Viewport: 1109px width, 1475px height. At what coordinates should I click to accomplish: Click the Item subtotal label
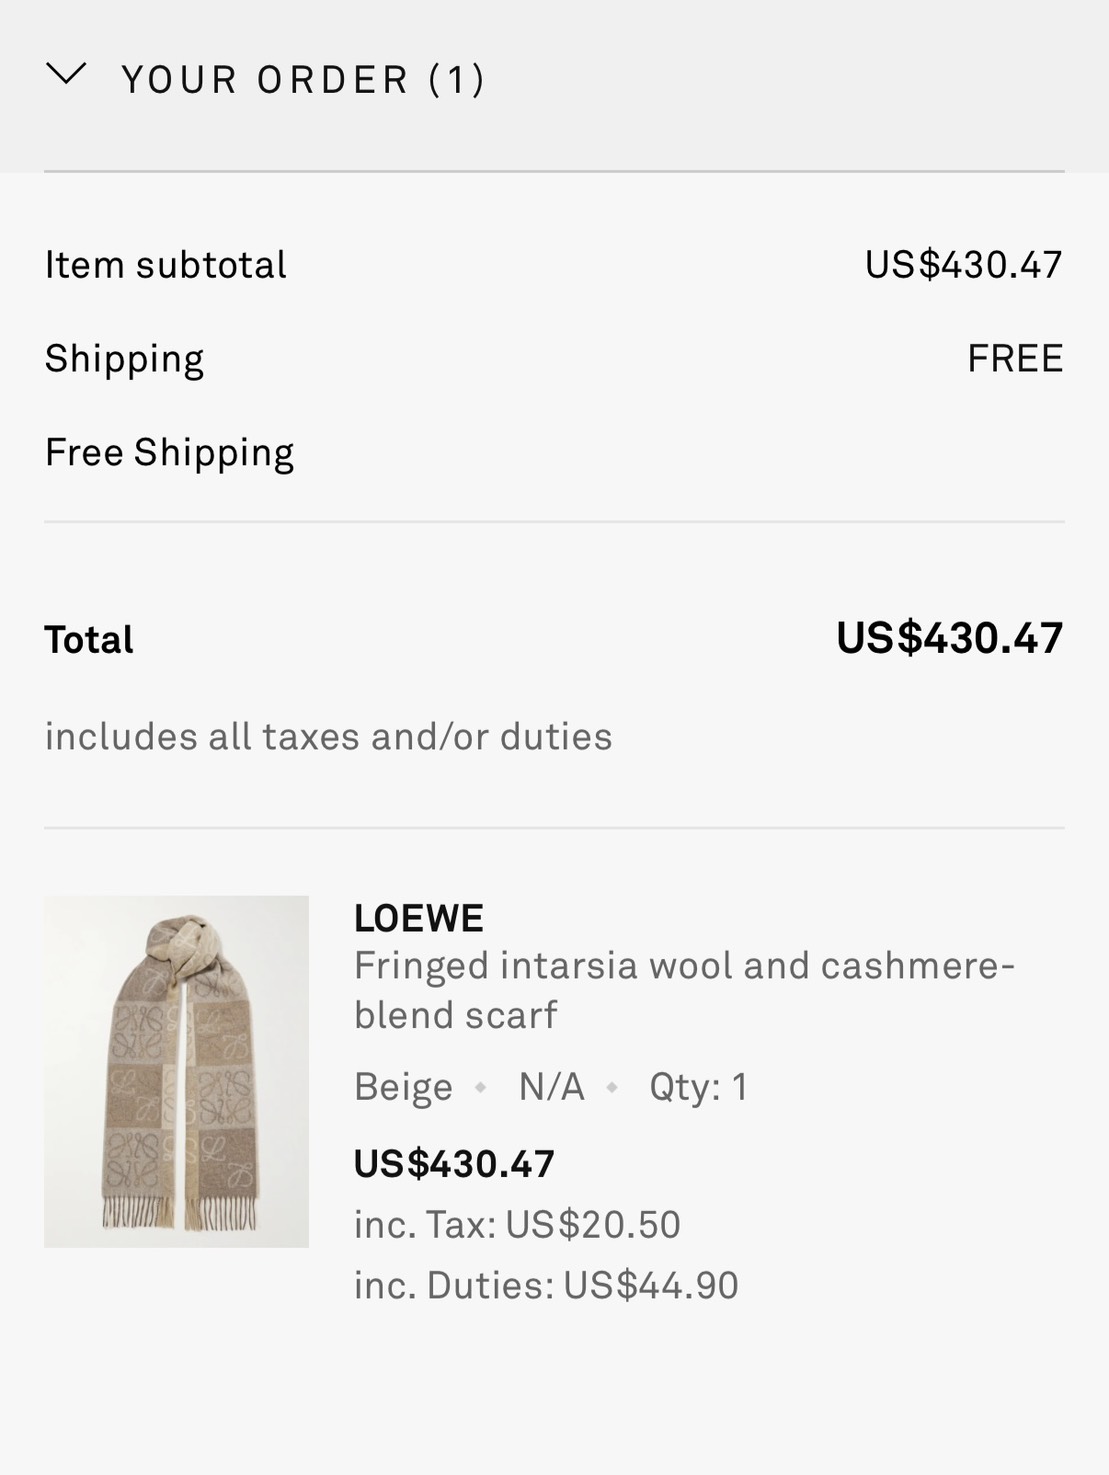coord(166,265)
